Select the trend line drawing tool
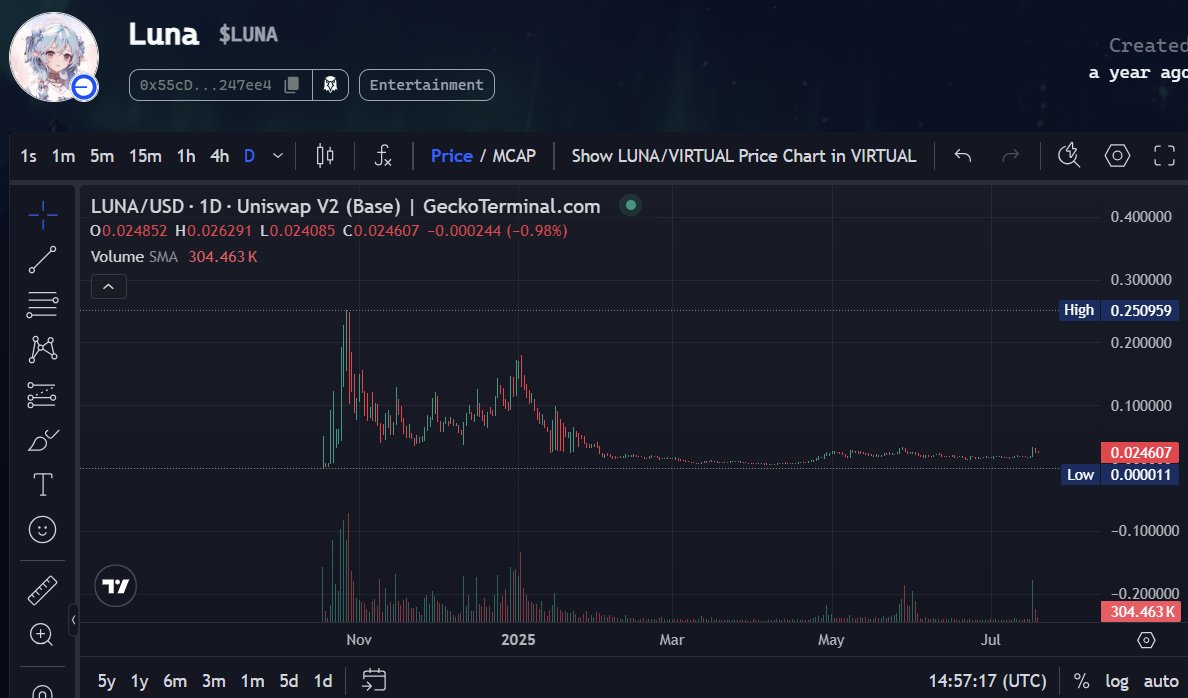Screen dimensions: 1188x698 click(x=42, y=259)
